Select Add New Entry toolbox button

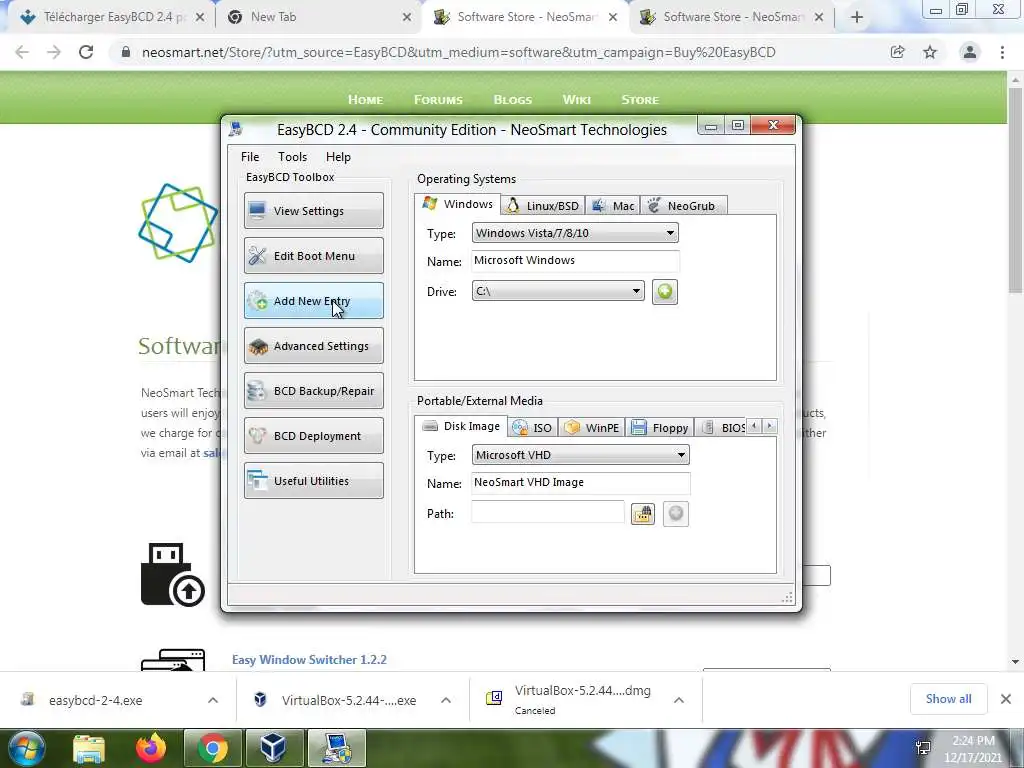pos(313,300)
